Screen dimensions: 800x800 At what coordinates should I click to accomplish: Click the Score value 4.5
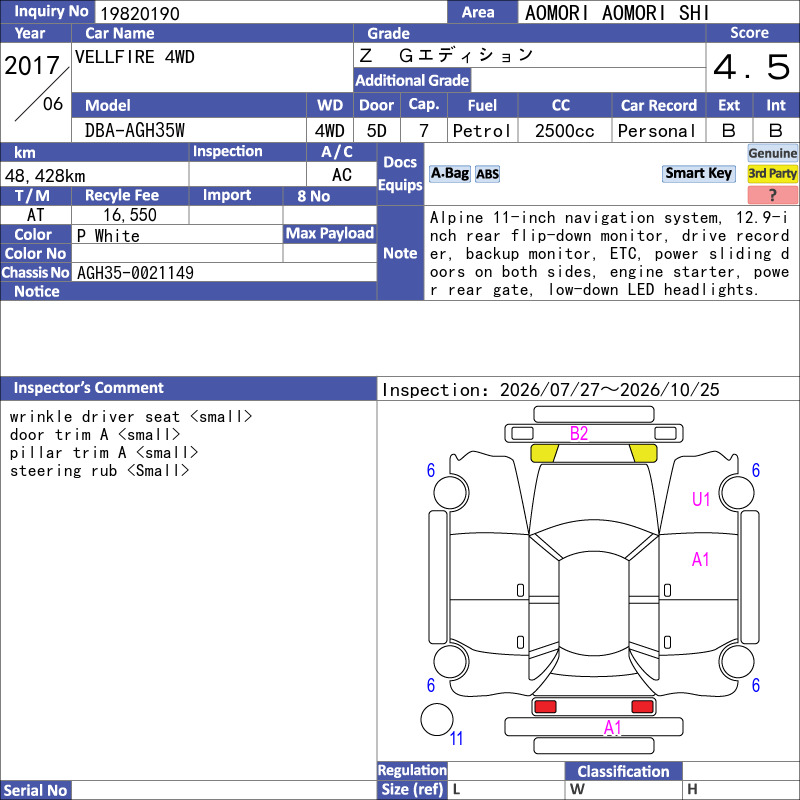coord(752,67)
